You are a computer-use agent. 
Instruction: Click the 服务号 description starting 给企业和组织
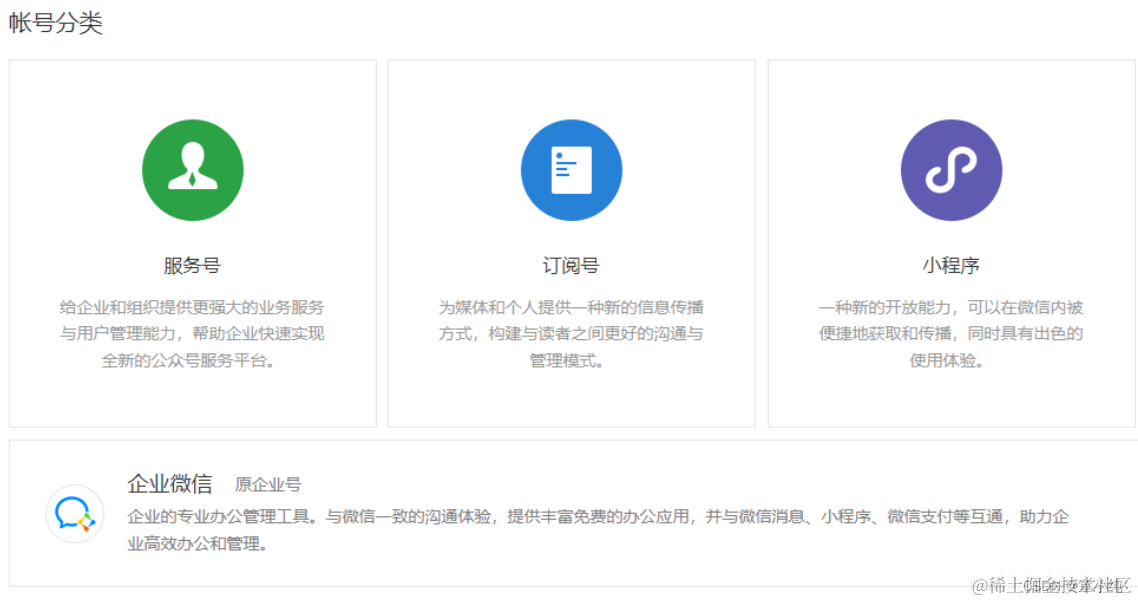[x=192, y=333]
